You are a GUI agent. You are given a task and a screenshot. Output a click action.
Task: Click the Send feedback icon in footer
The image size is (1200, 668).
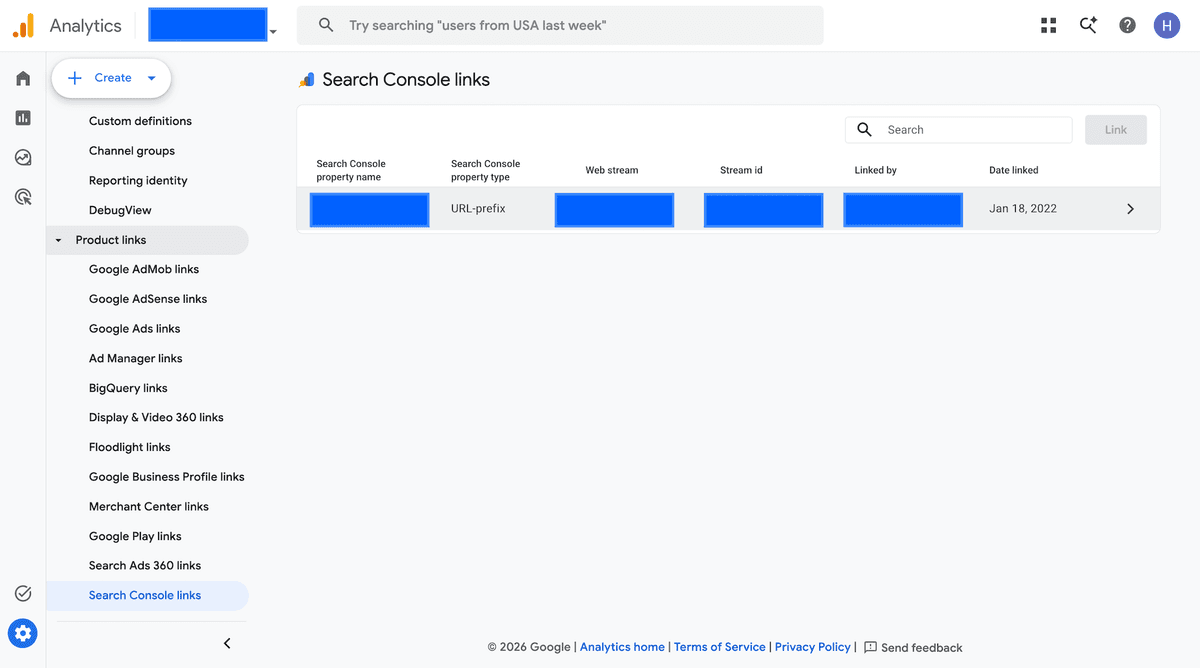(x=870, y=647)
